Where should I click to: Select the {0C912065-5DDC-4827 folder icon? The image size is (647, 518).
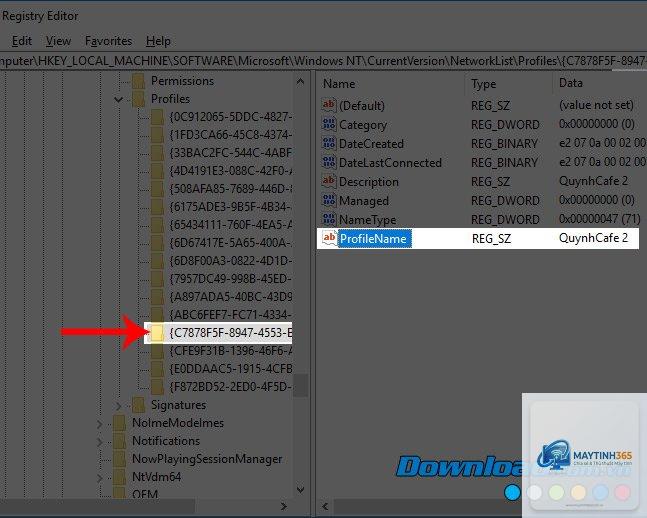[157, 117]
